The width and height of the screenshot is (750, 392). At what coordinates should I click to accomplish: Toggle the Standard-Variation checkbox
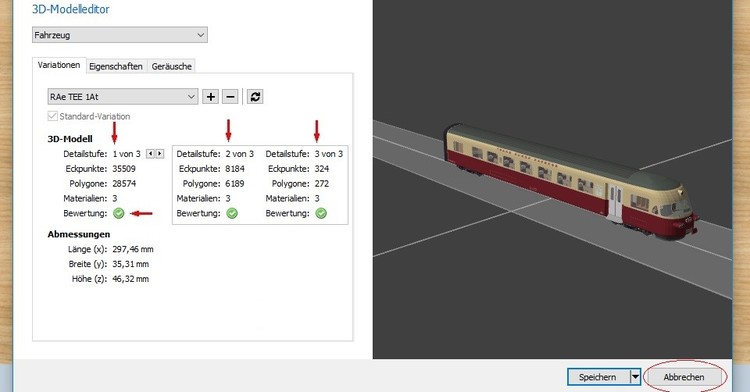tap(53, 116)
